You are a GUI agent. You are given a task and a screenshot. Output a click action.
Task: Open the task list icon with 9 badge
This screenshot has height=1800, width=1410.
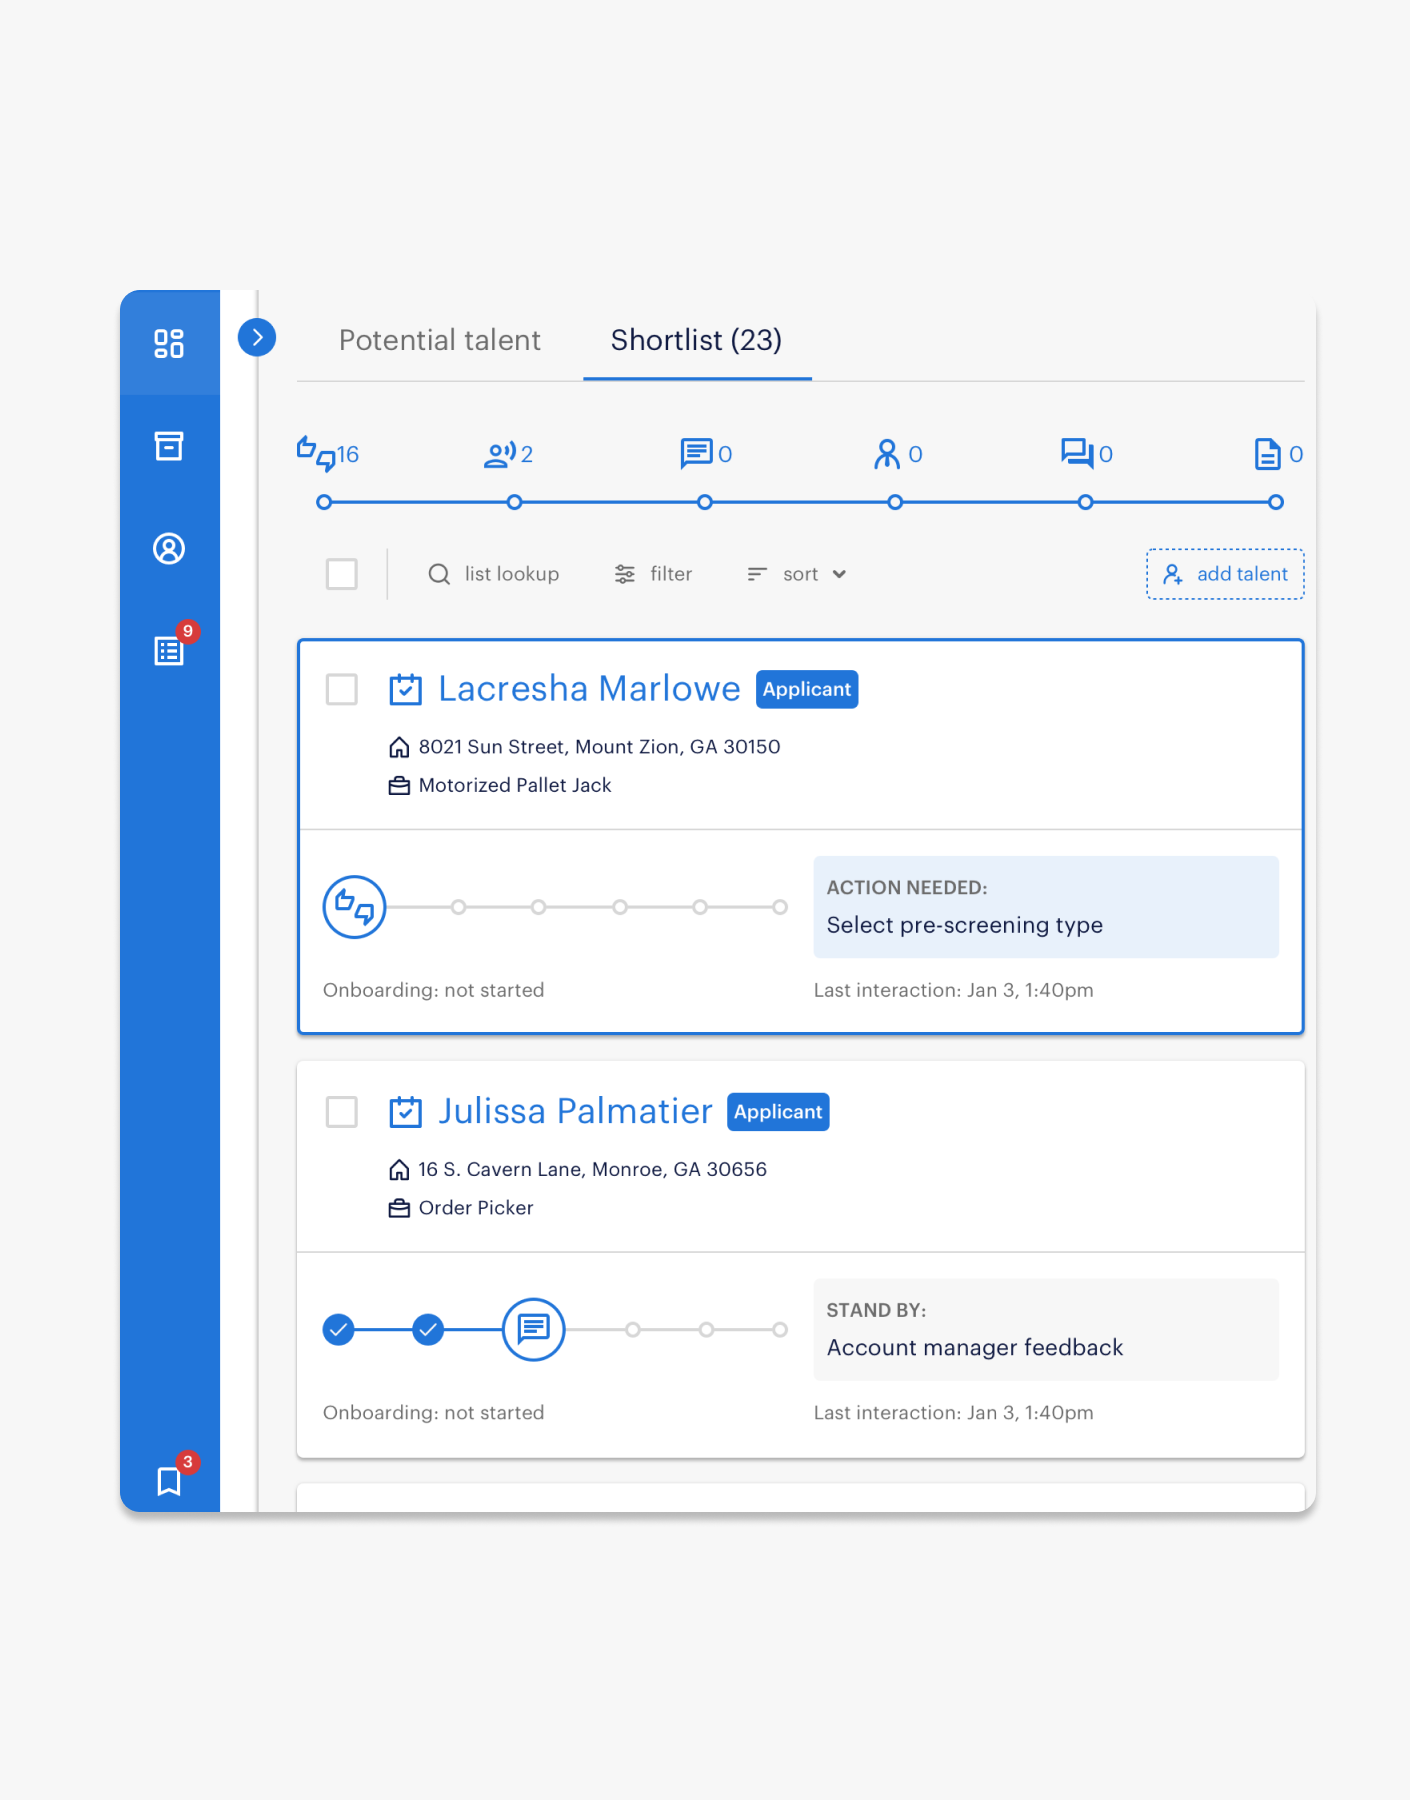tap(169, 651)
